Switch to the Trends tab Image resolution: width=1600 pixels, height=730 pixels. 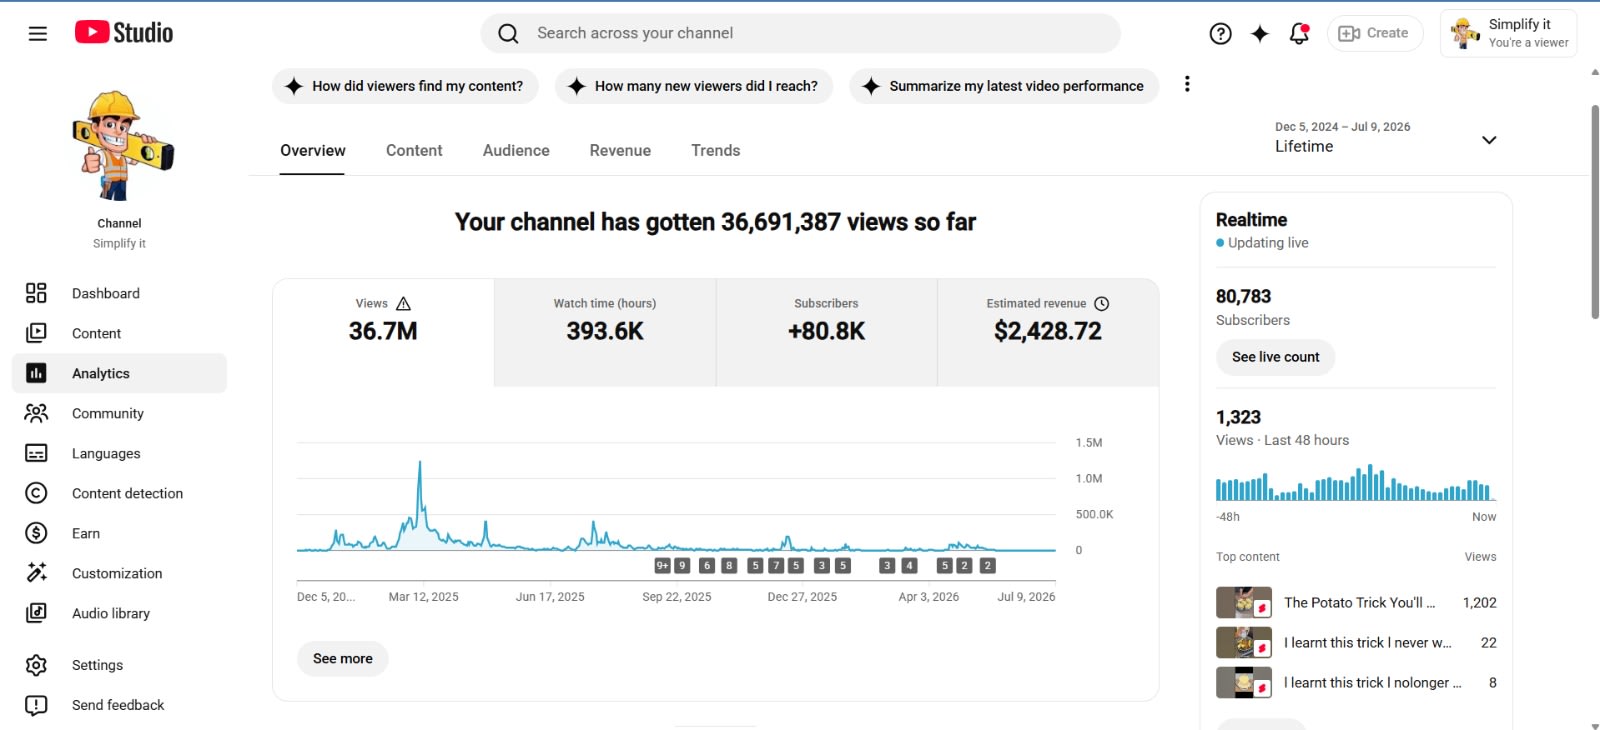[x=716, y=151]
